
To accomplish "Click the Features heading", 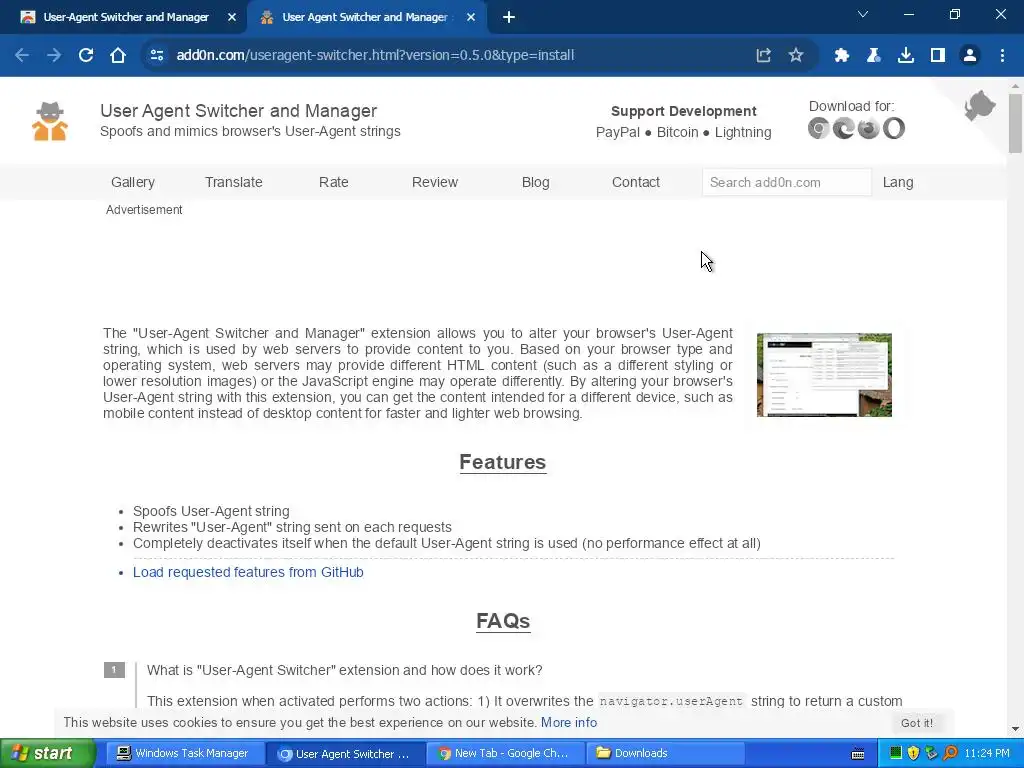I will [503, 462].
